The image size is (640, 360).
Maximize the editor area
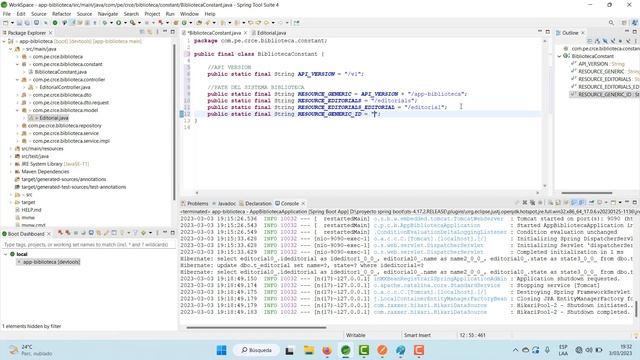548,31
